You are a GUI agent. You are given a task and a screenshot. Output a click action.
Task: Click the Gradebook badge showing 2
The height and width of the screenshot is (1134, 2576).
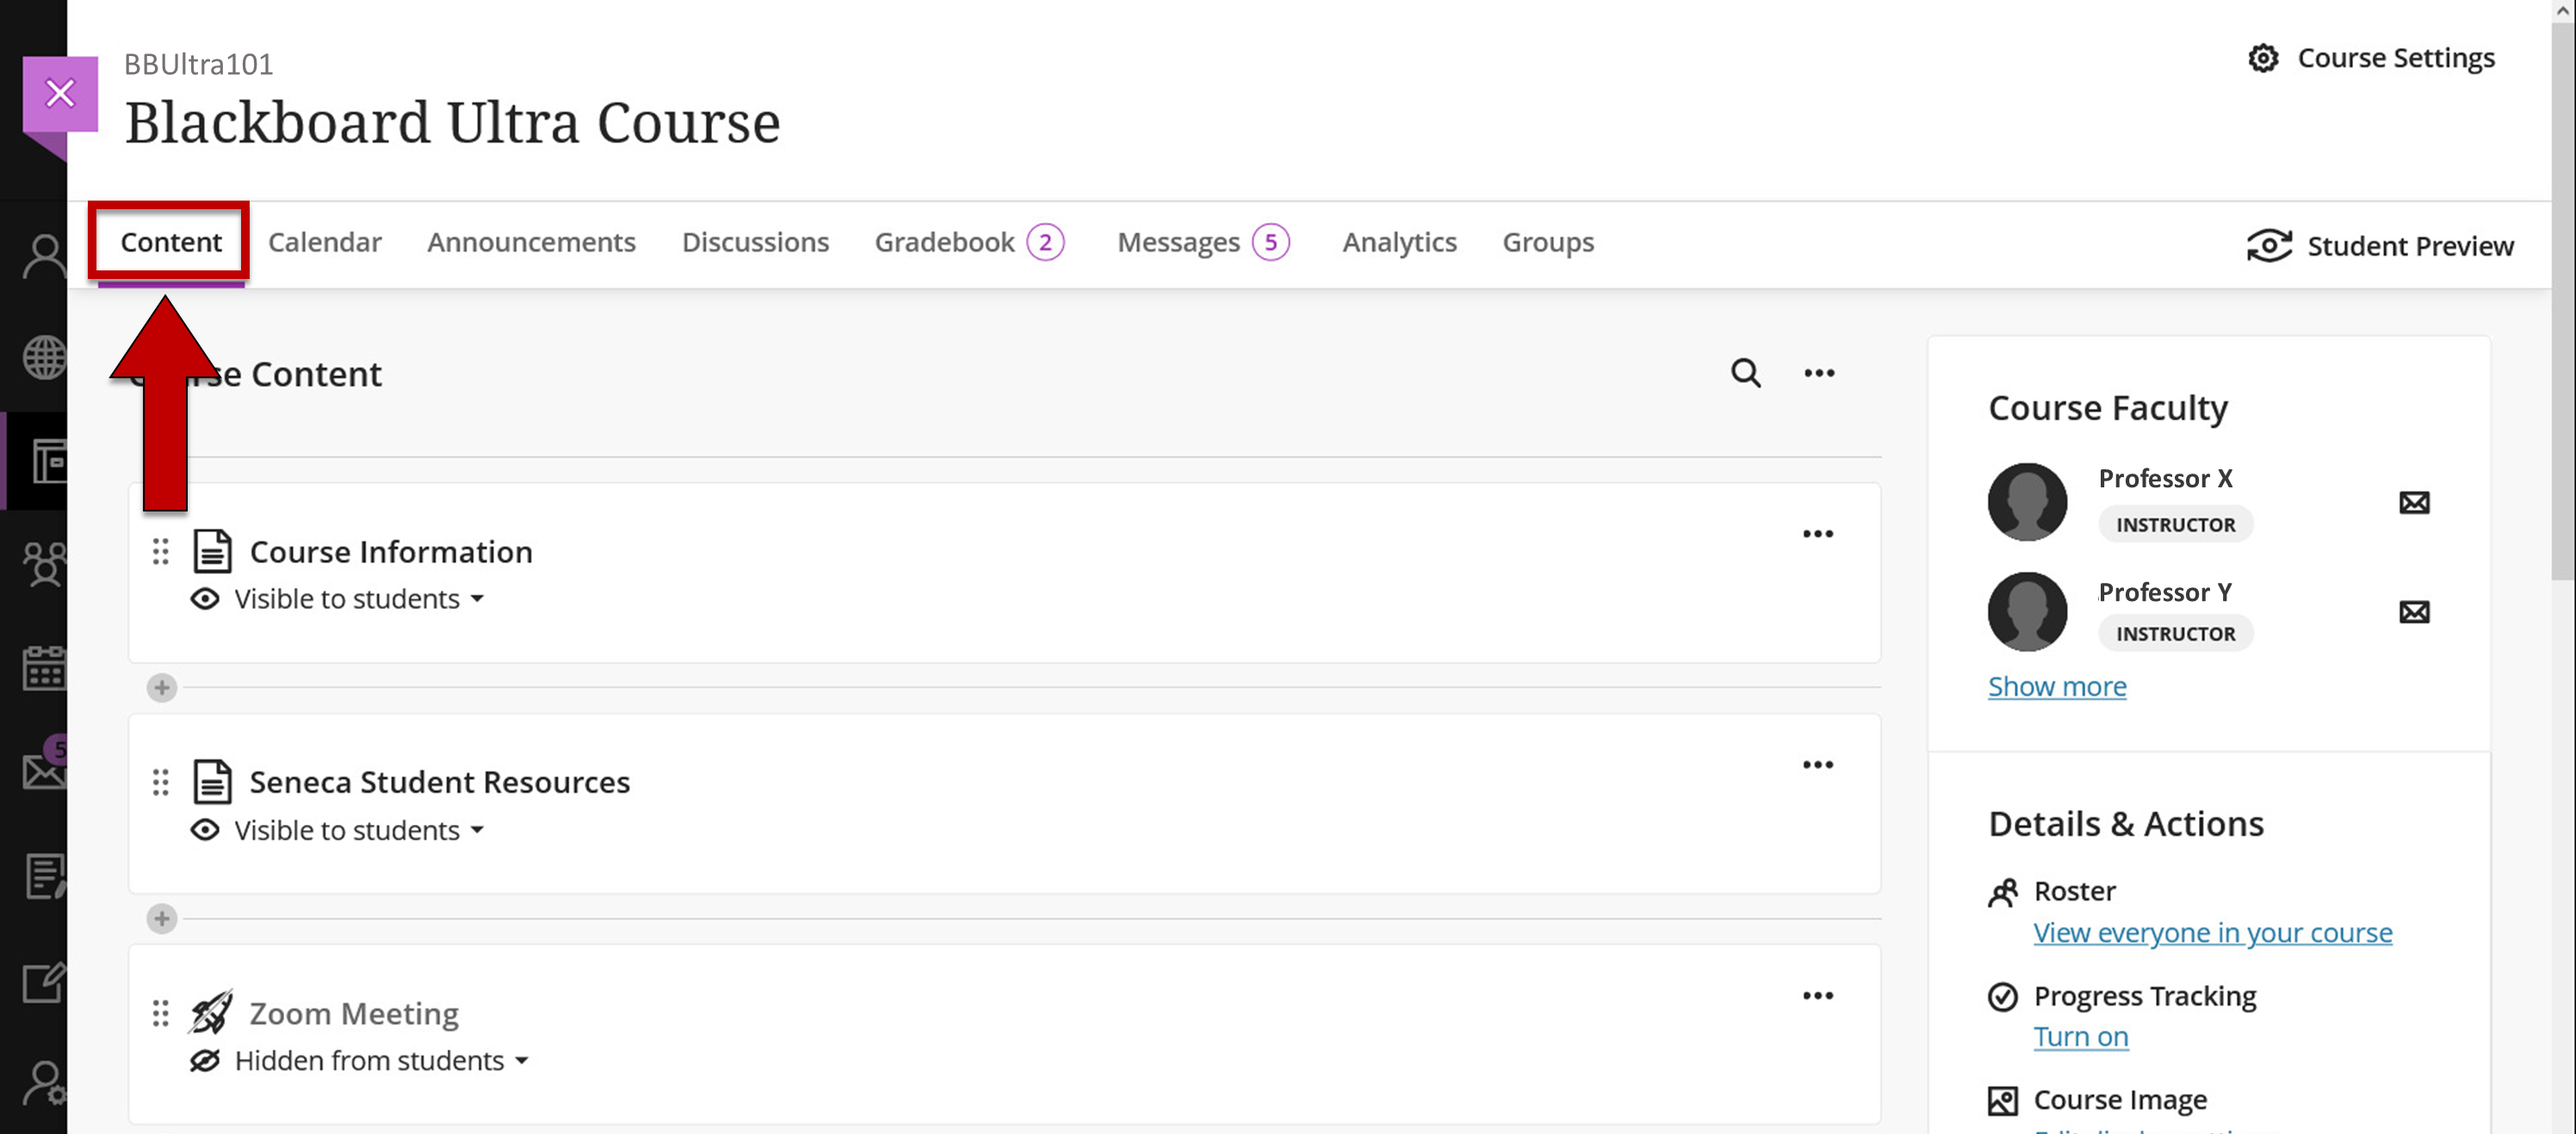[x=1045, y=242]
